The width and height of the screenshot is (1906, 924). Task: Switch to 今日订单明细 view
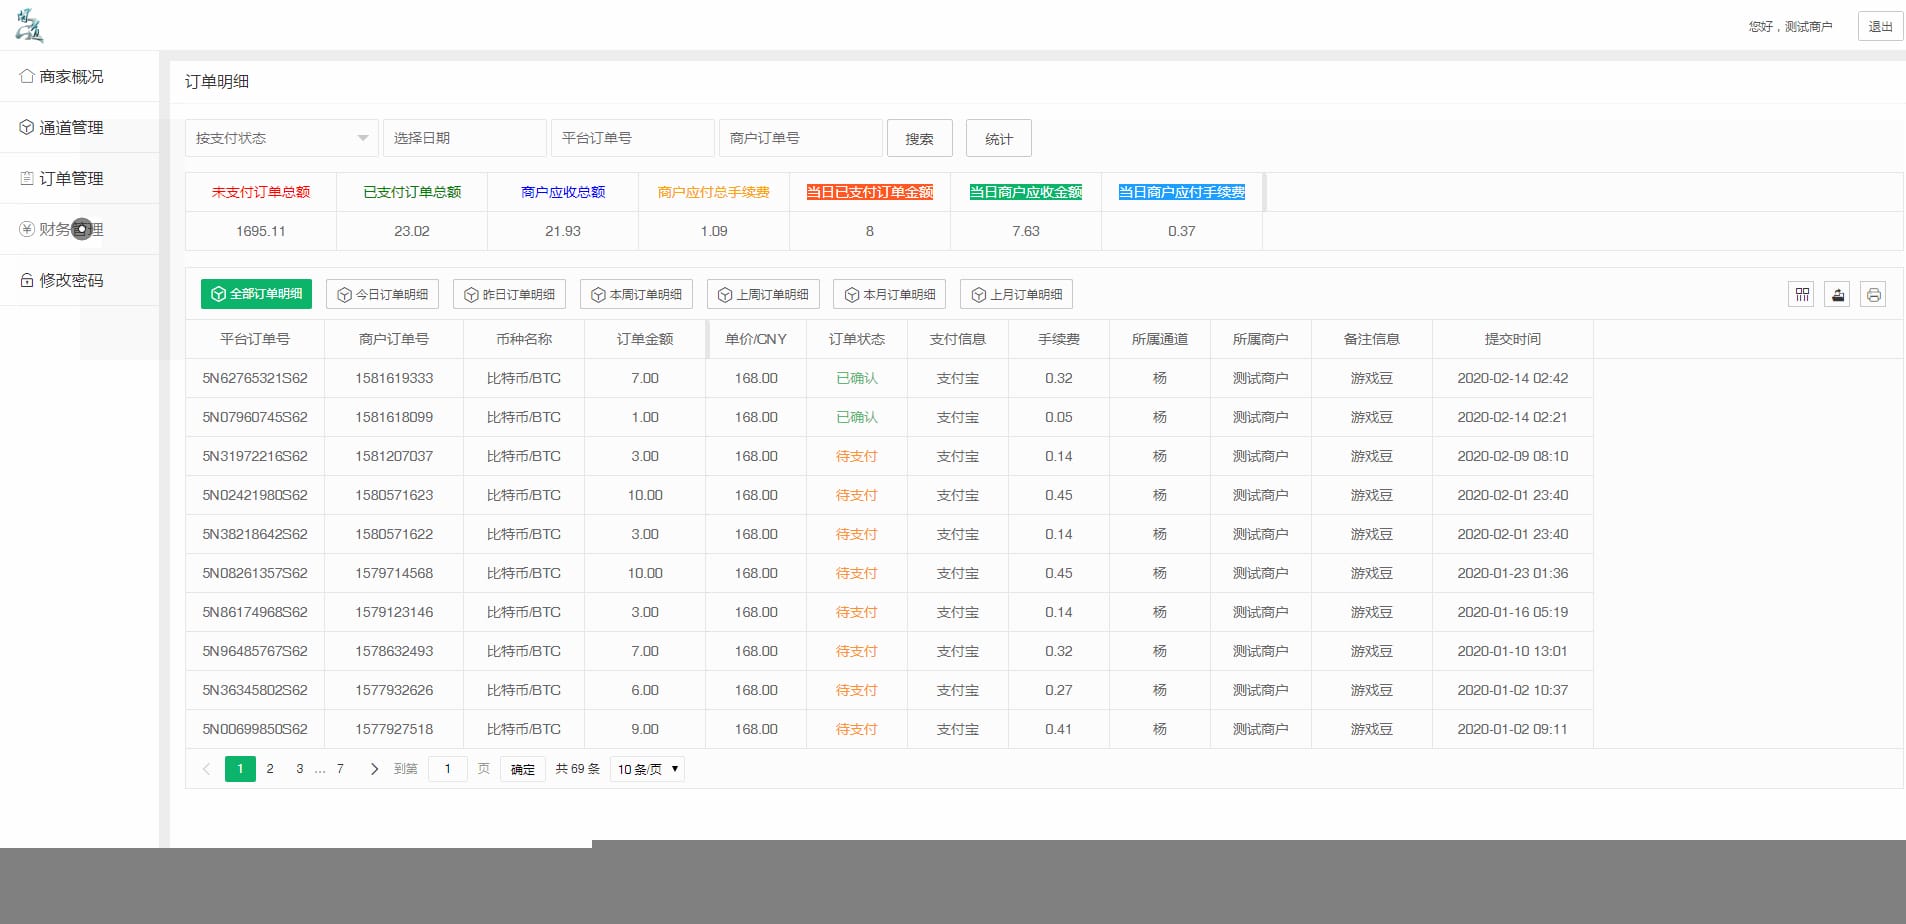[382, 294]
